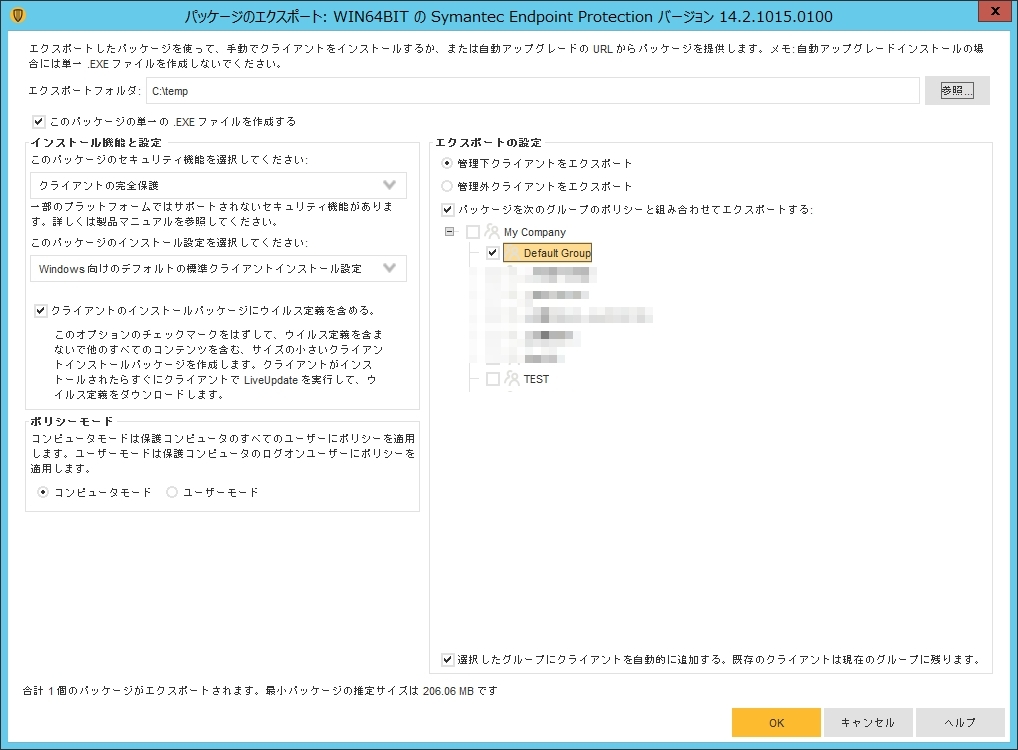Screen dimensions: 1018x750
Task: Toggle auto-add clients to selected group checkbox
Action: [447, 660]
